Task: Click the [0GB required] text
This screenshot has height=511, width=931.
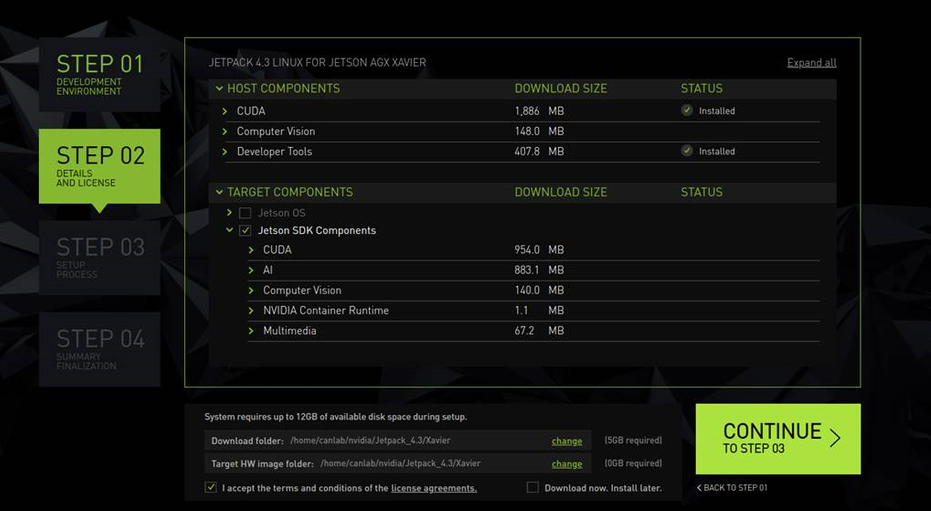Action: pyautogui.click(x=633, y=463)
